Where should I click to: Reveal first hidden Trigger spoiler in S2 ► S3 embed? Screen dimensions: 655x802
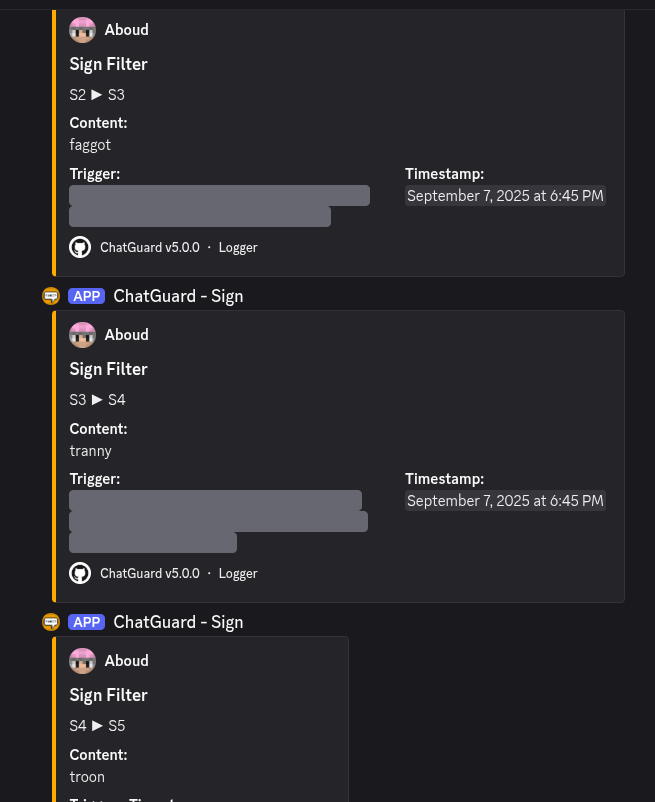point(219,195)
